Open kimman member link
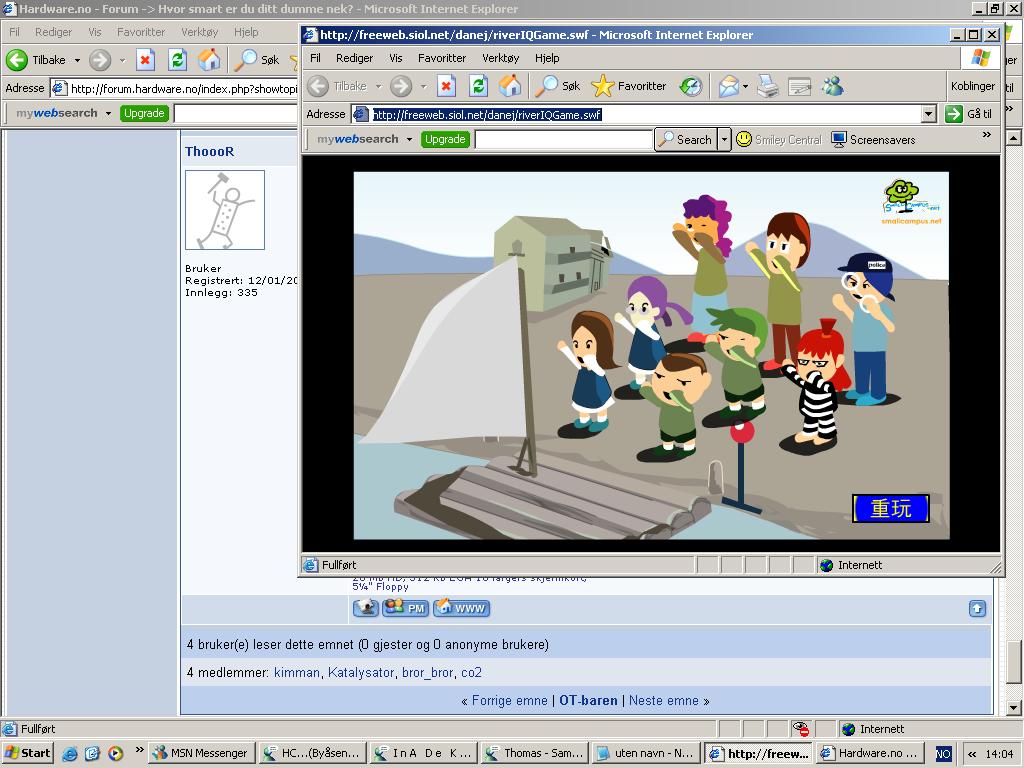The image size is (1024, 768). [297, 673]
